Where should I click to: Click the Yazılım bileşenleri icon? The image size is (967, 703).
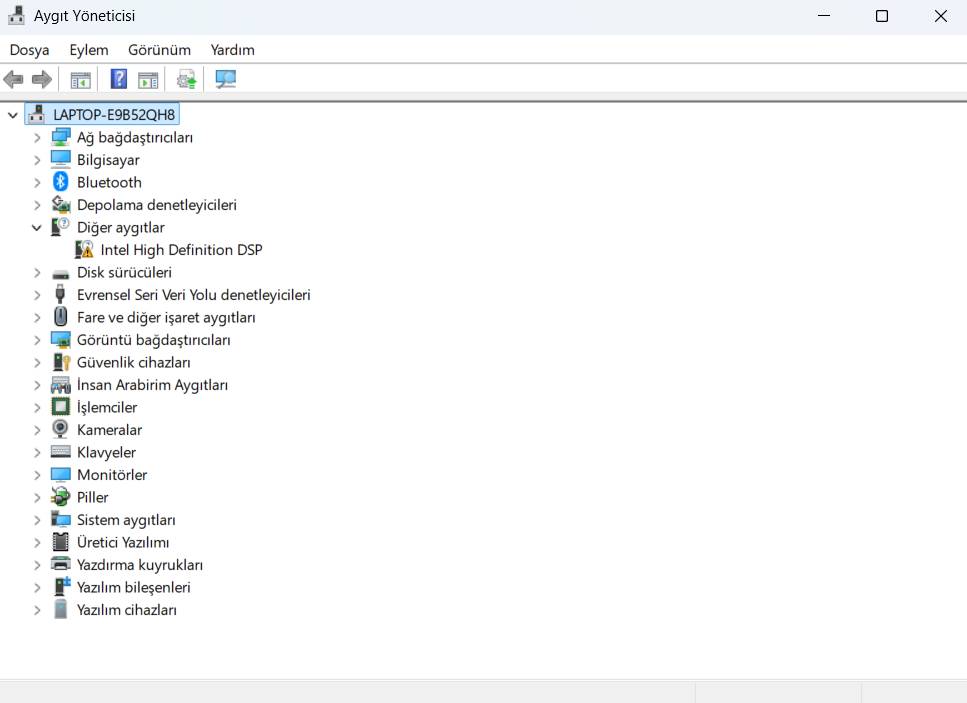62,586
